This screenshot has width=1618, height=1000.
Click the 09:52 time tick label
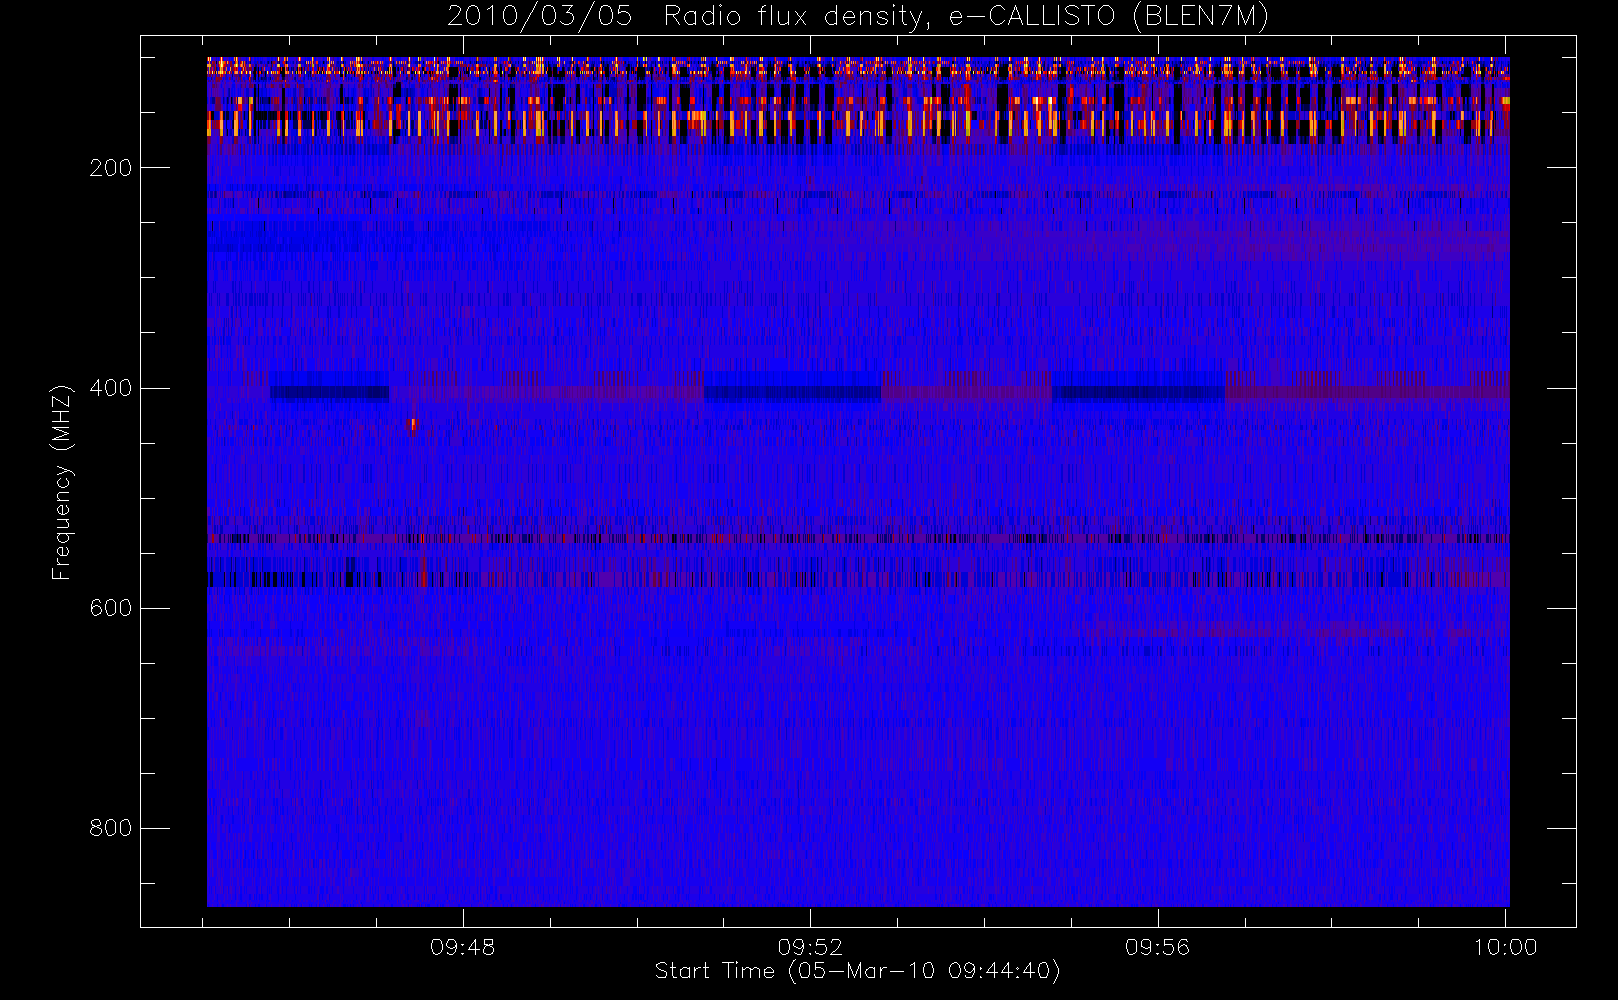(x=810, y=947)
